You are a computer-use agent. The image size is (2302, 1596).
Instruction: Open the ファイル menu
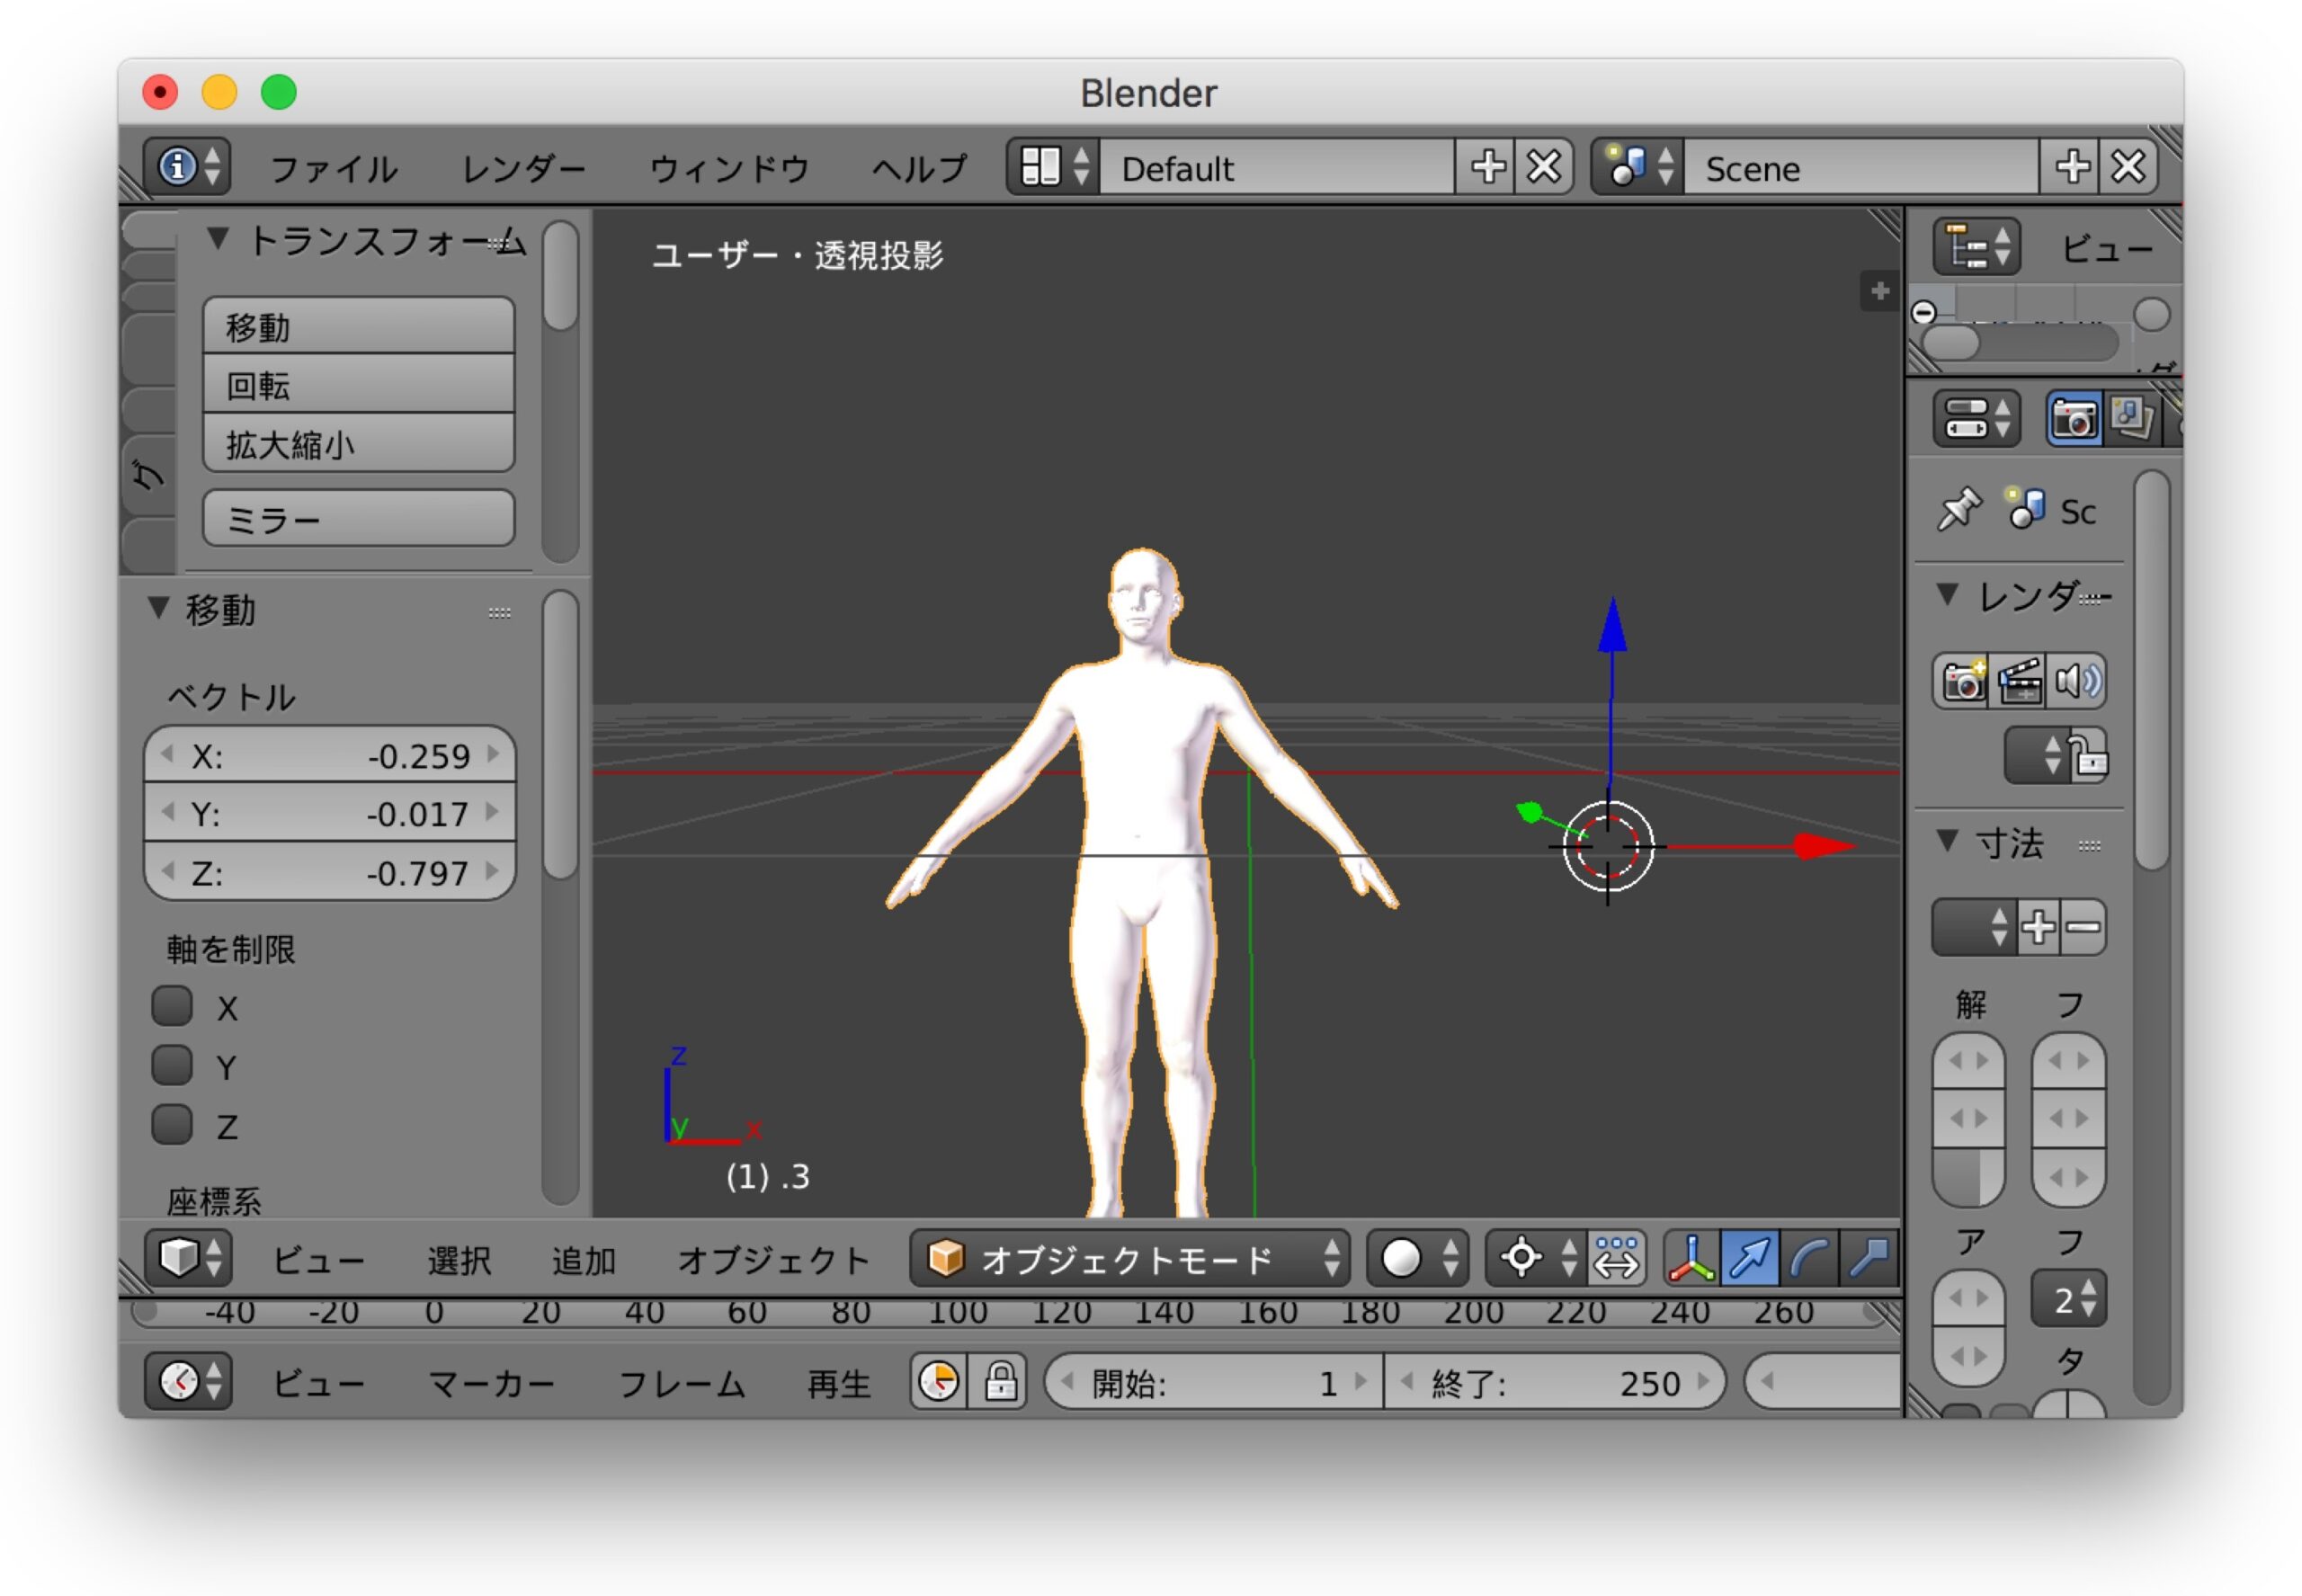pos(333,168)
